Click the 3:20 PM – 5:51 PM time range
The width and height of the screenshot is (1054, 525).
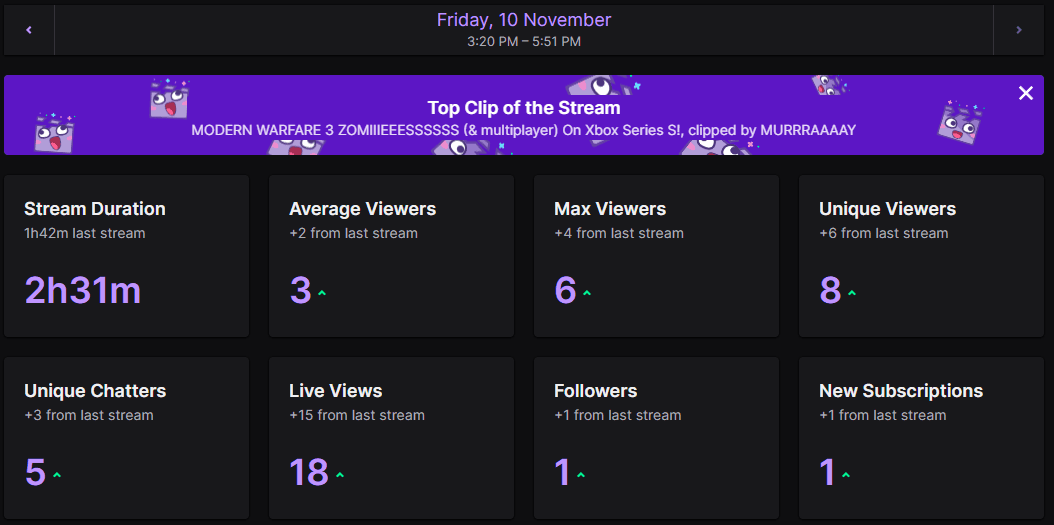click(x=524, y=42)
